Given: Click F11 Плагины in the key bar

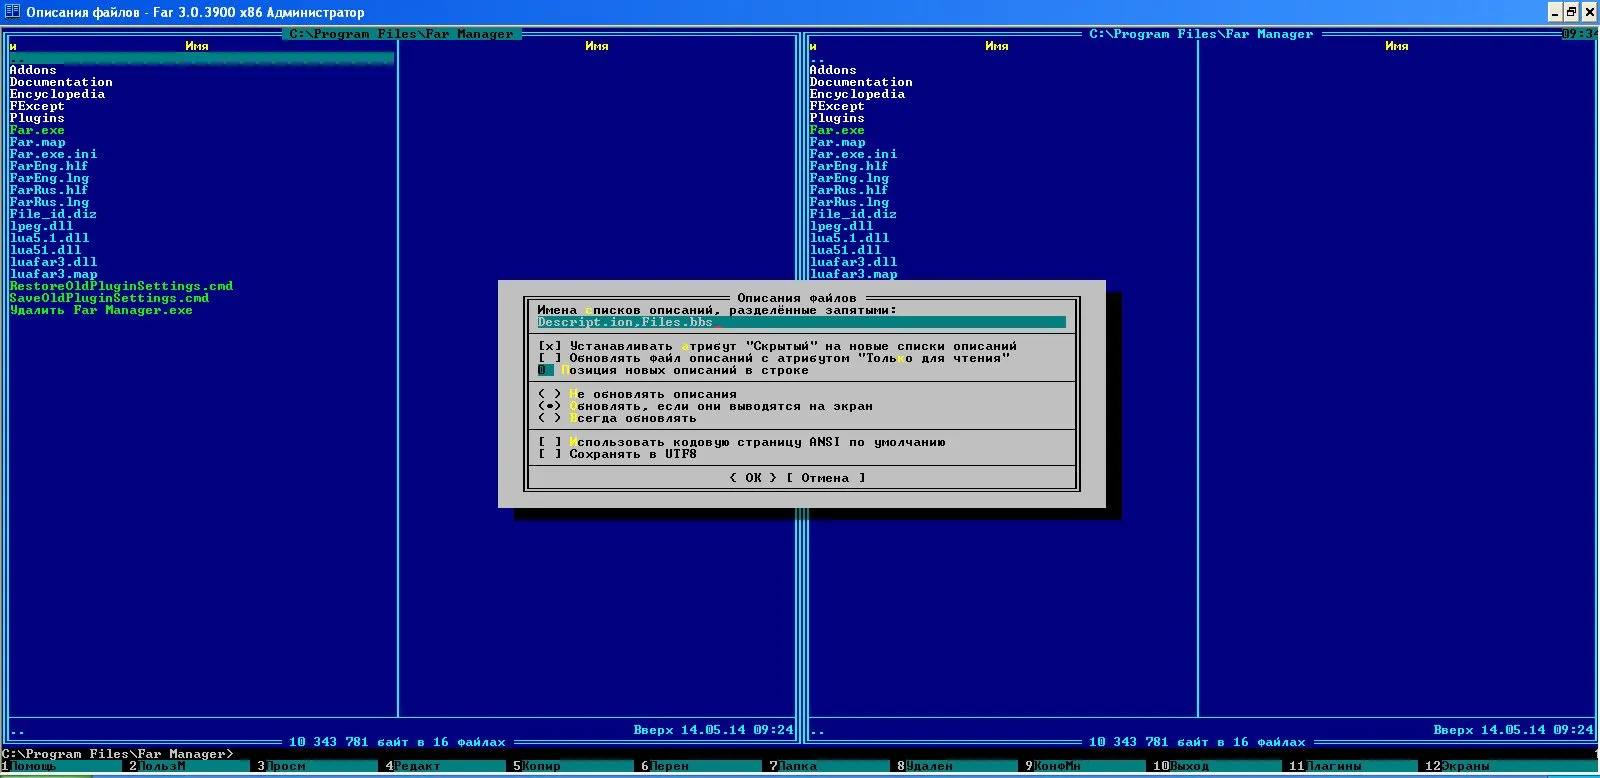Looking at the screenshot, I should 1353,766.
